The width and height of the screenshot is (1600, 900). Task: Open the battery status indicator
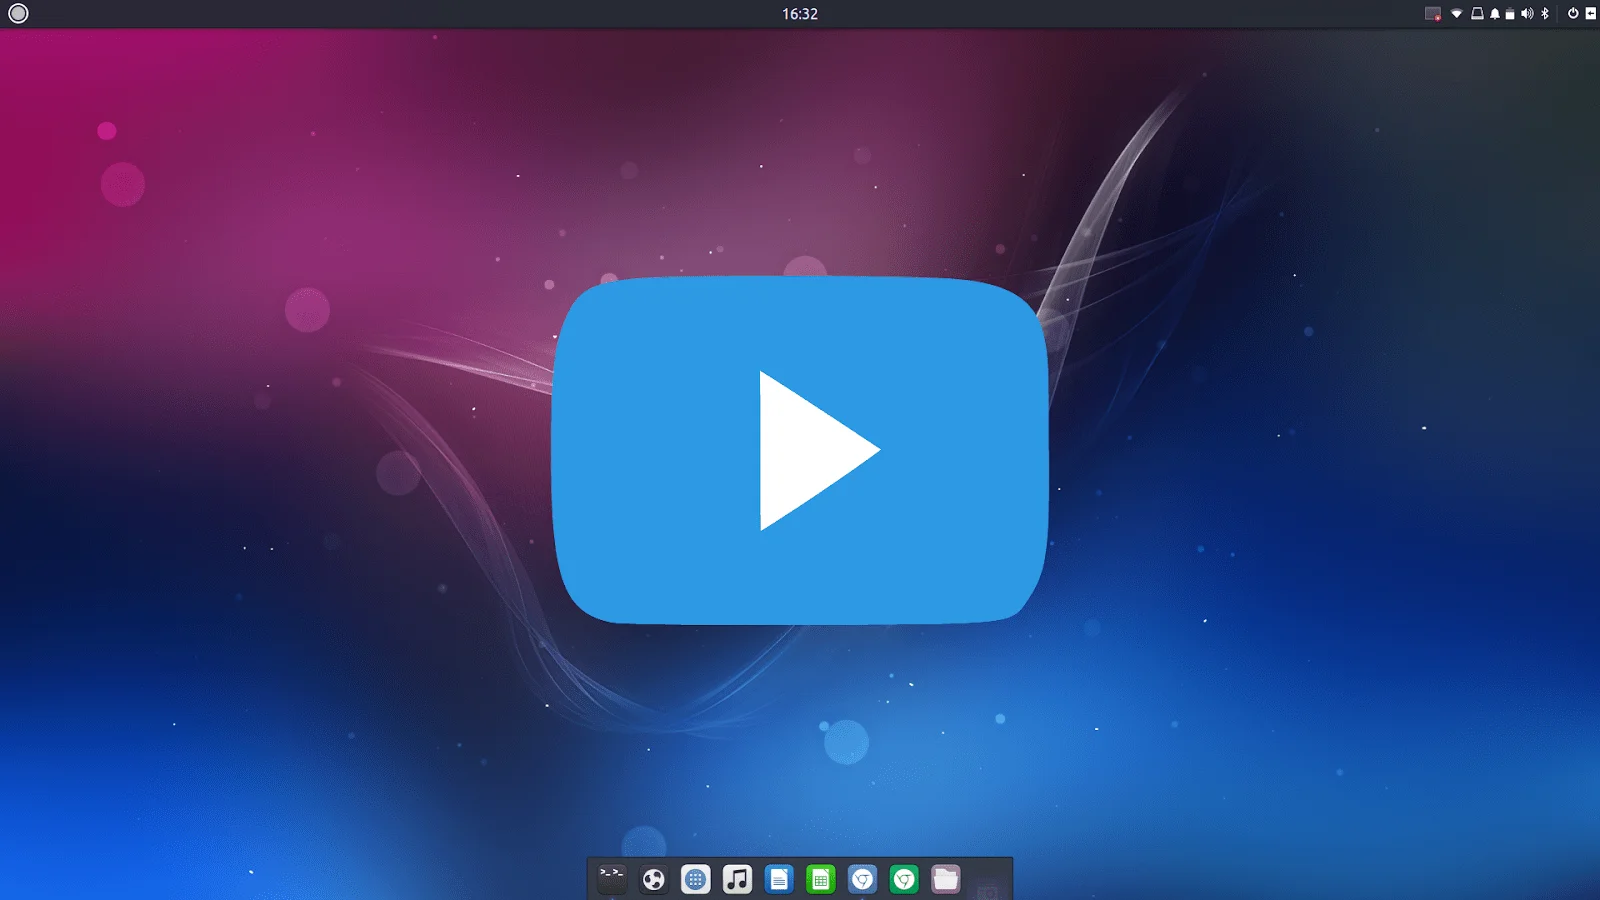1510,14
